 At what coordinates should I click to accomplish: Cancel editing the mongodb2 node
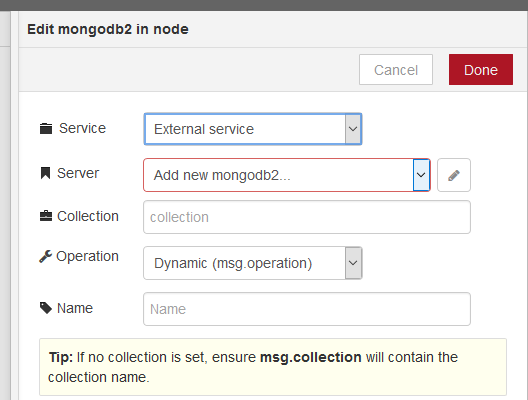[x=396, y=70]
